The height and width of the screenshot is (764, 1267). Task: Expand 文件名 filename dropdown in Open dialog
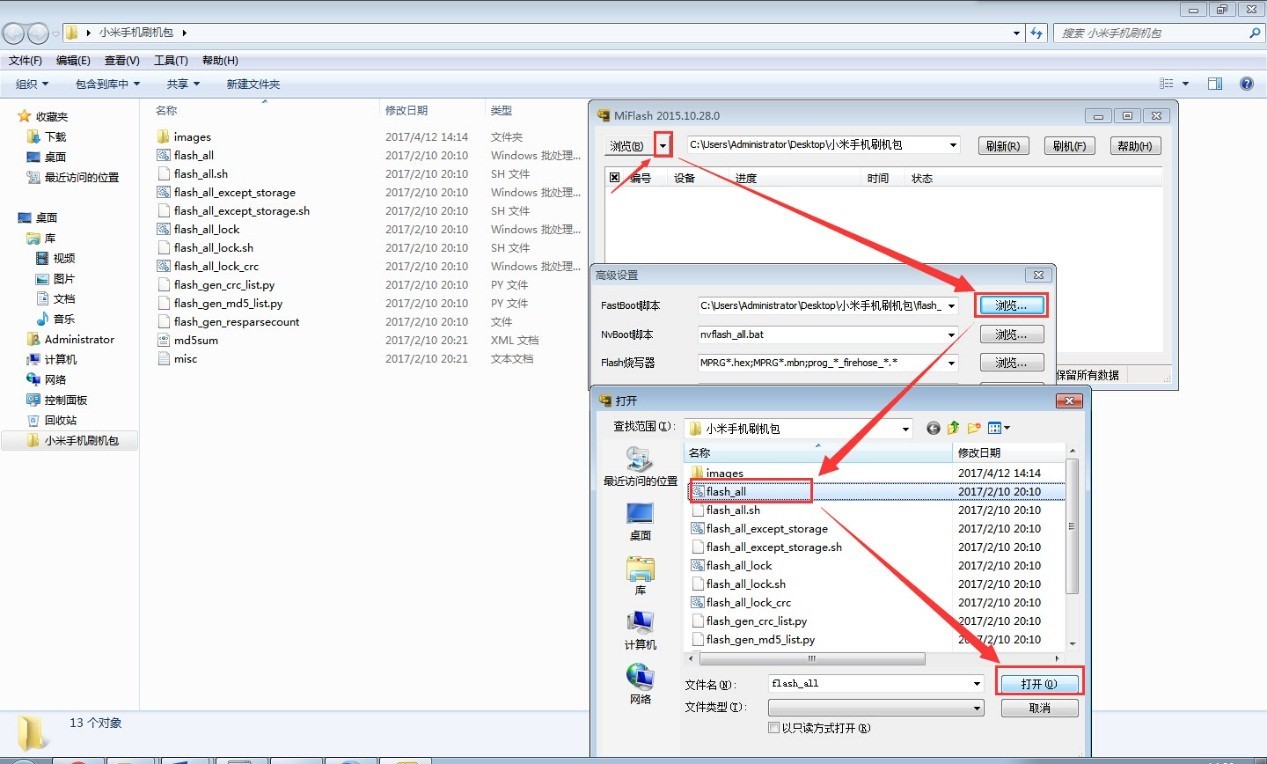977,683
